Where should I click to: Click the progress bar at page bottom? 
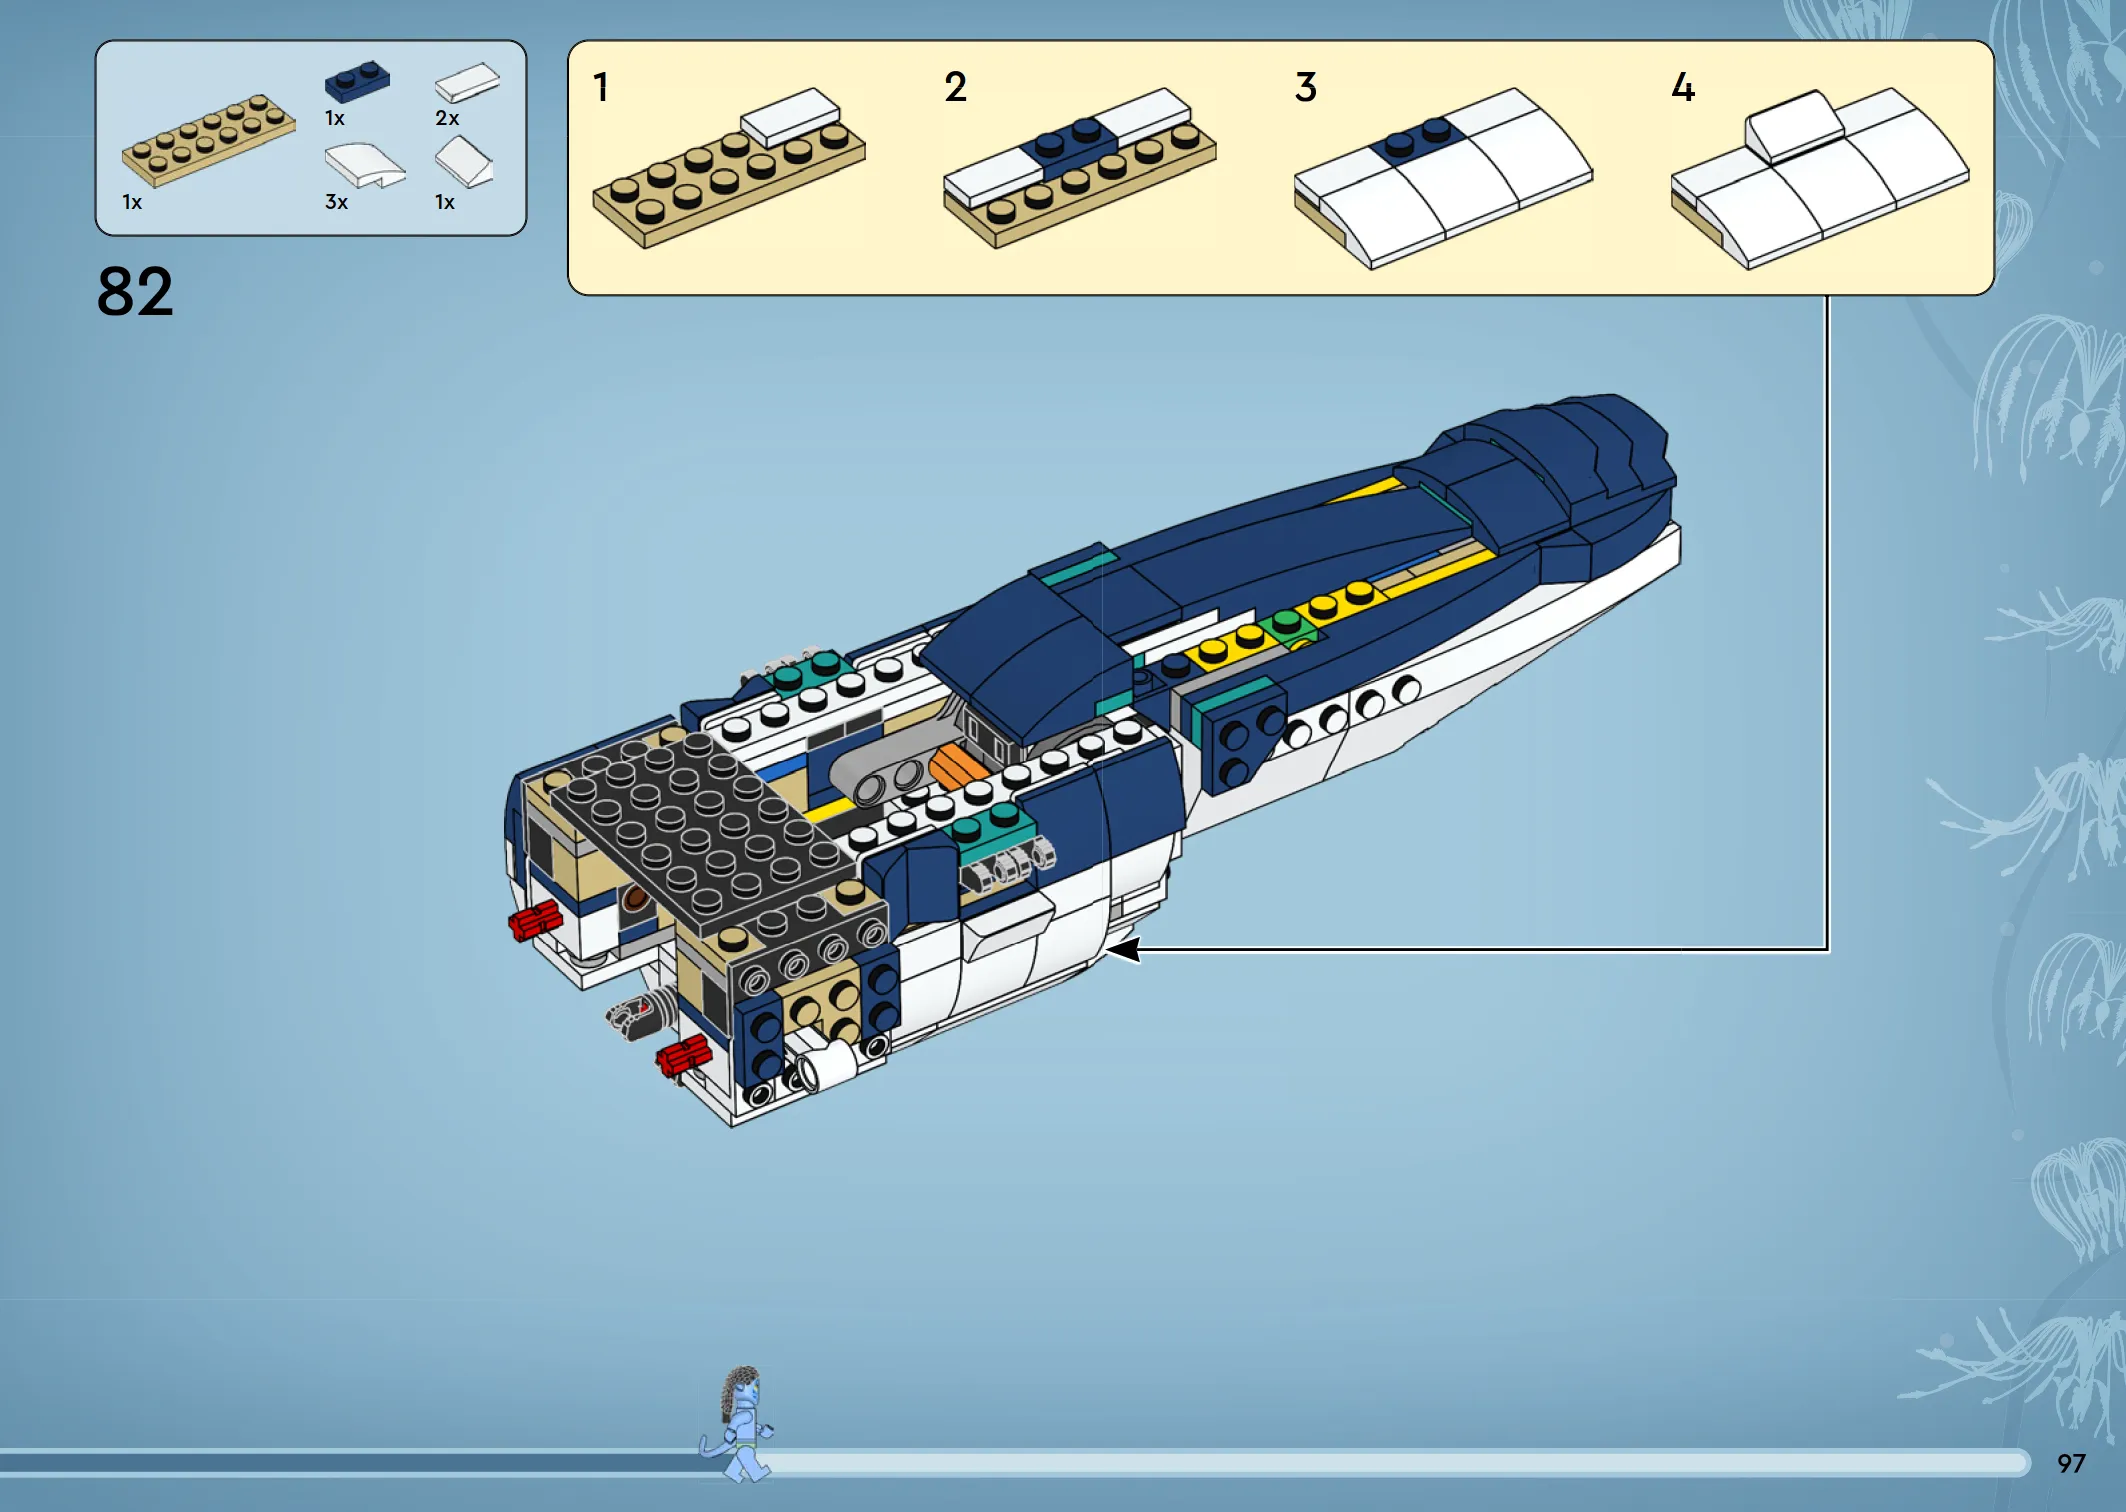[x=1015, y=1463]
